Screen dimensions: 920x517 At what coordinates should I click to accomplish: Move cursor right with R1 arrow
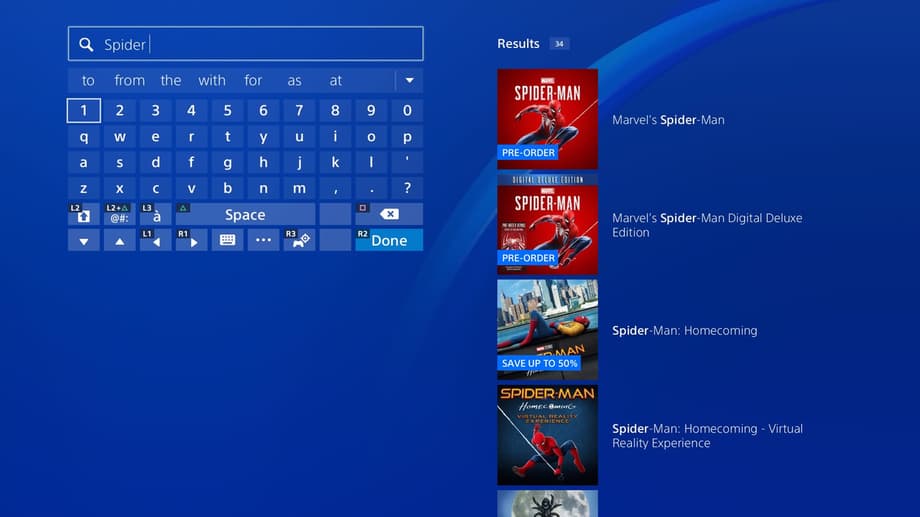(191, 241)
